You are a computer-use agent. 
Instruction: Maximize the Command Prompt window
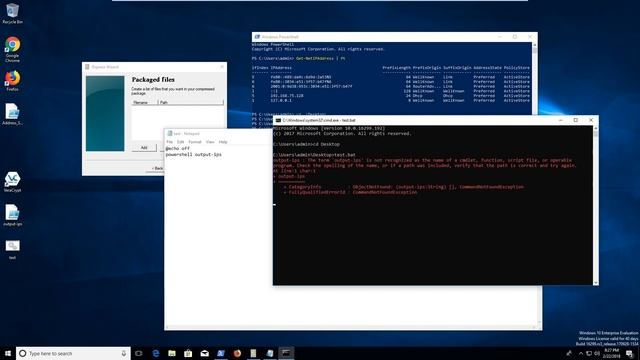click(x=576, y=120)
